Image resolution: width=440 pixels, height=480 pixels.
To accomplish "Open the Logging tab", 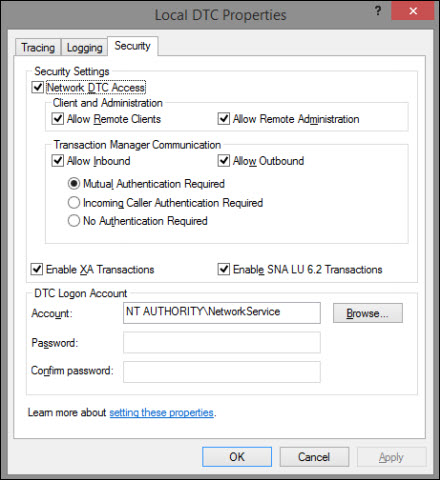I will [84, 48].
